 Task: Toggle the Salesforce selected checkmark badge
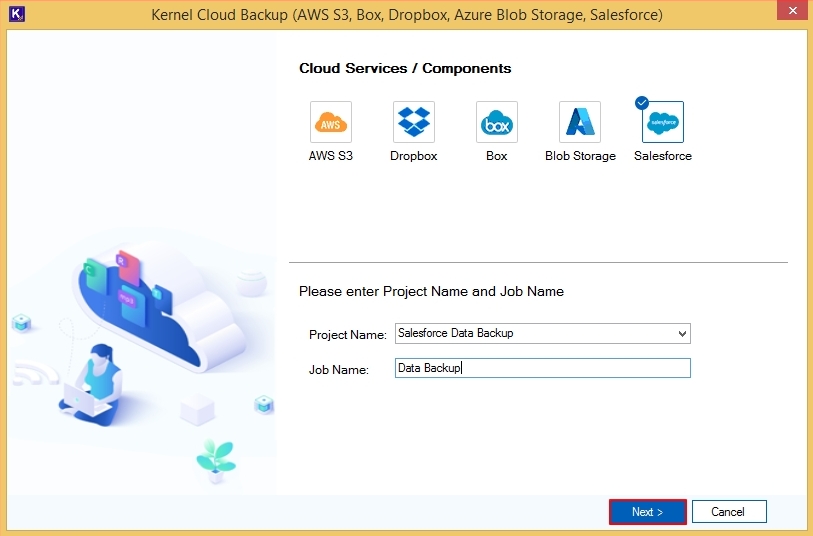coord(642,102)
